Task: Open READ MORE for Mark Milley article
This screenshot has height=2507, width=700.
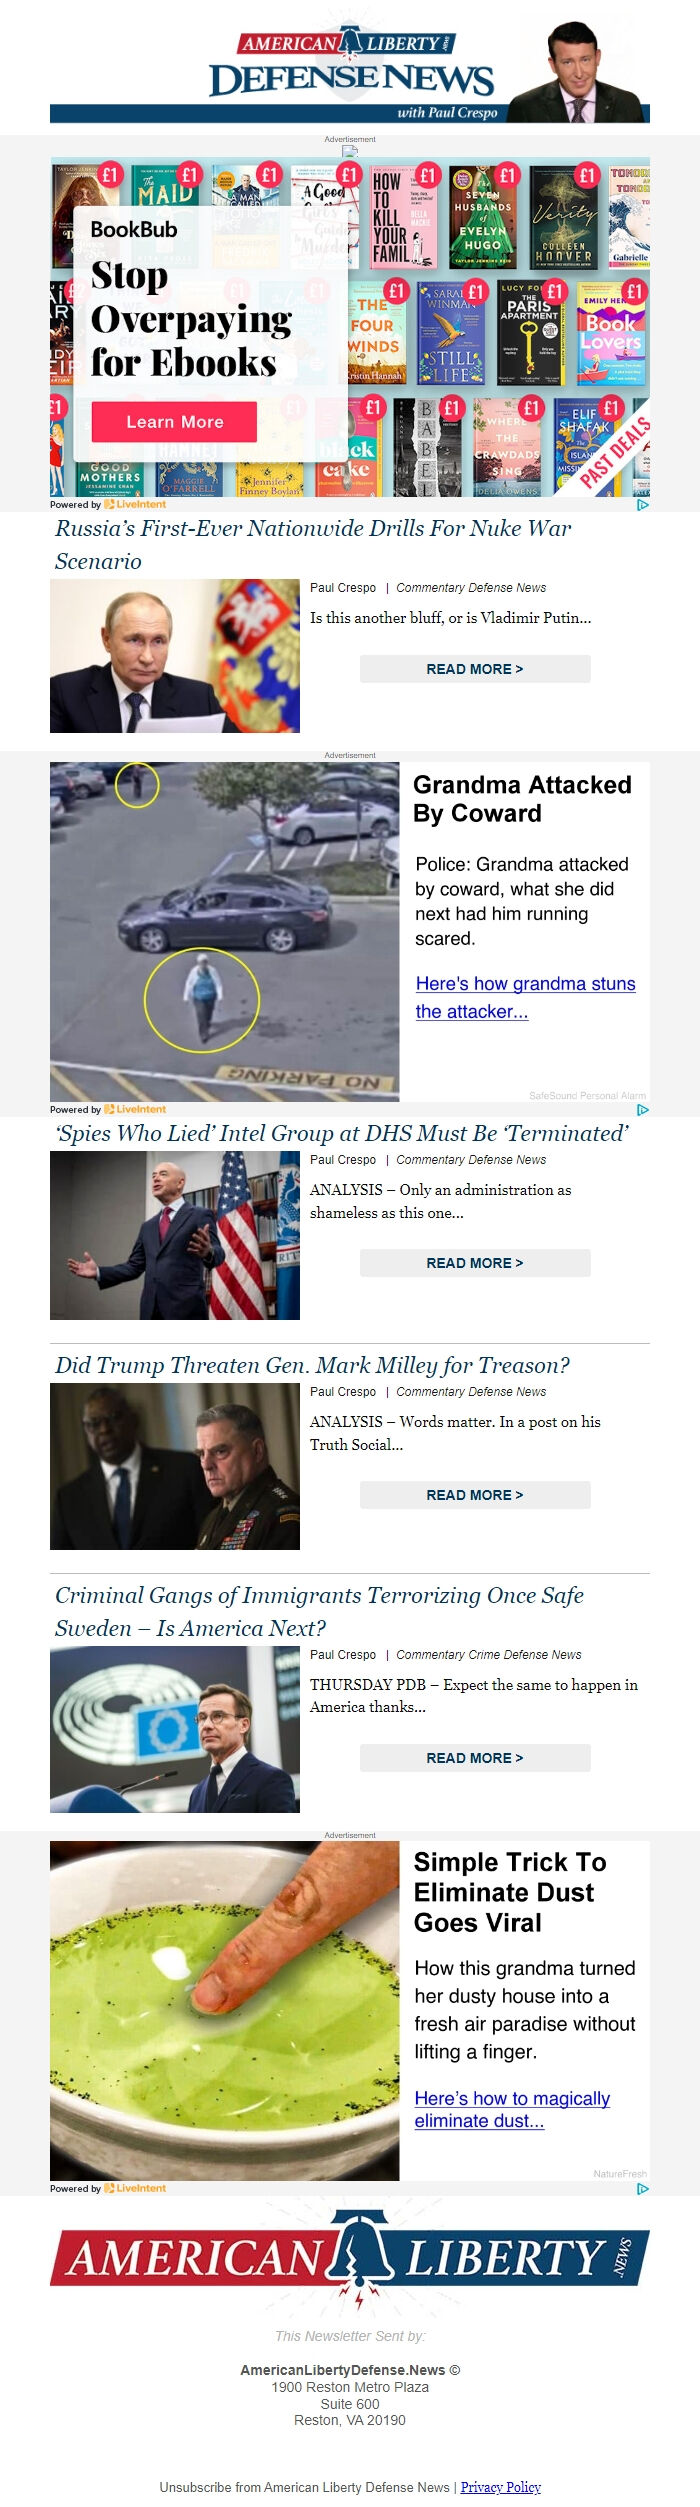Action: click(475, 1495)
